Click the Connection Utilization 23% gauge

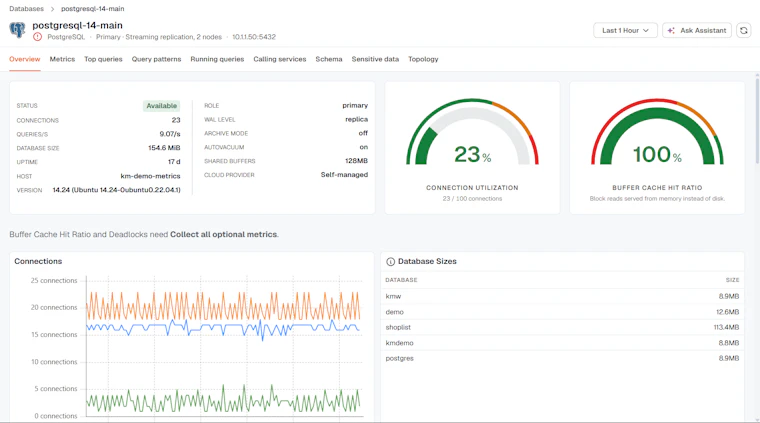tap(472, 133)
